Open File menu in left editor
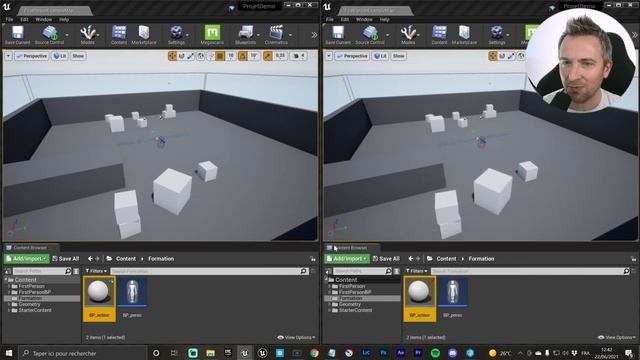 pyautogui.click(x=9, y=19)
